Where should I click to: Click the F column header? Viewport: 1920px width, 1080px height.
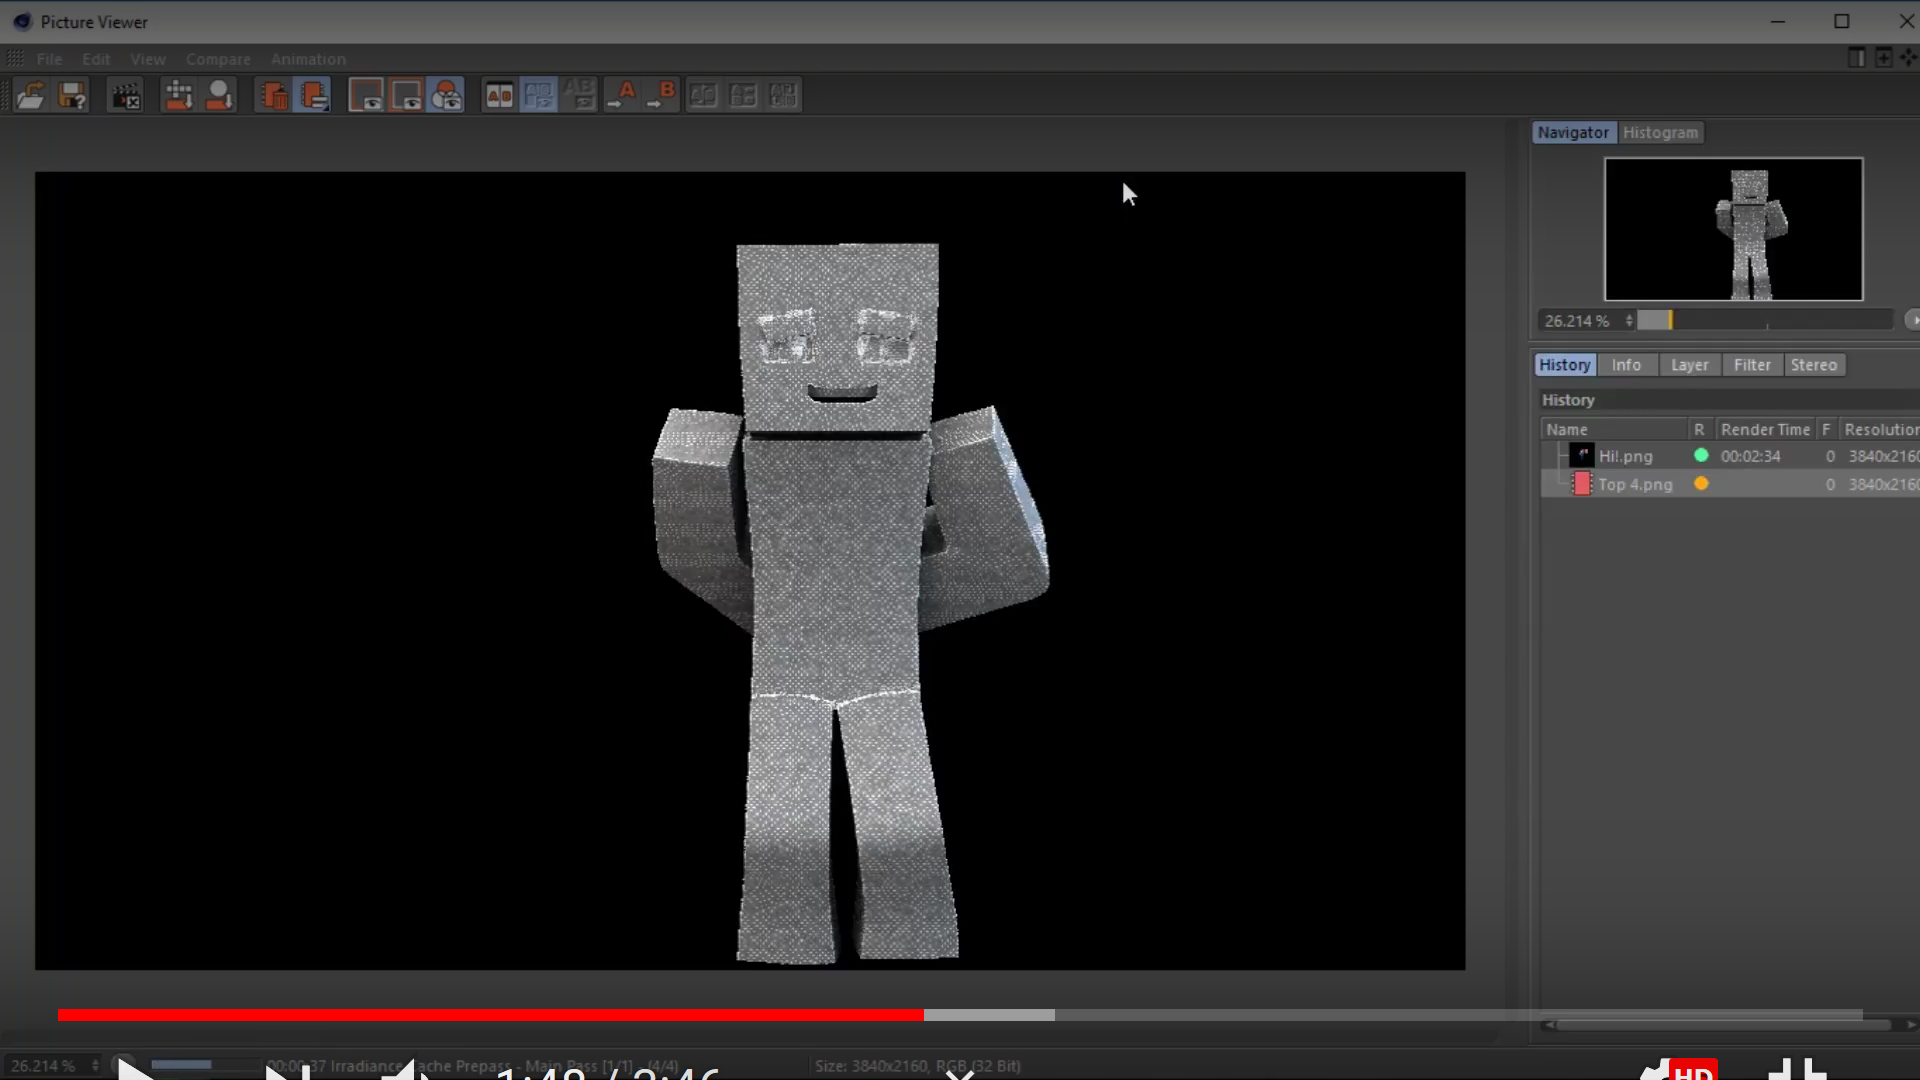coord(1826,429)
